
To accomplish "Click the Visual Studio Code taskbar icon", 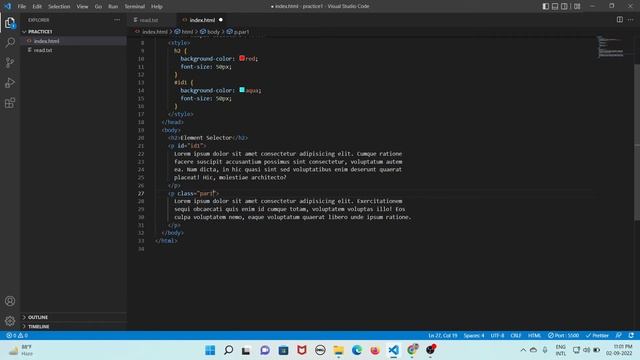I will click(x=393, y=350).
